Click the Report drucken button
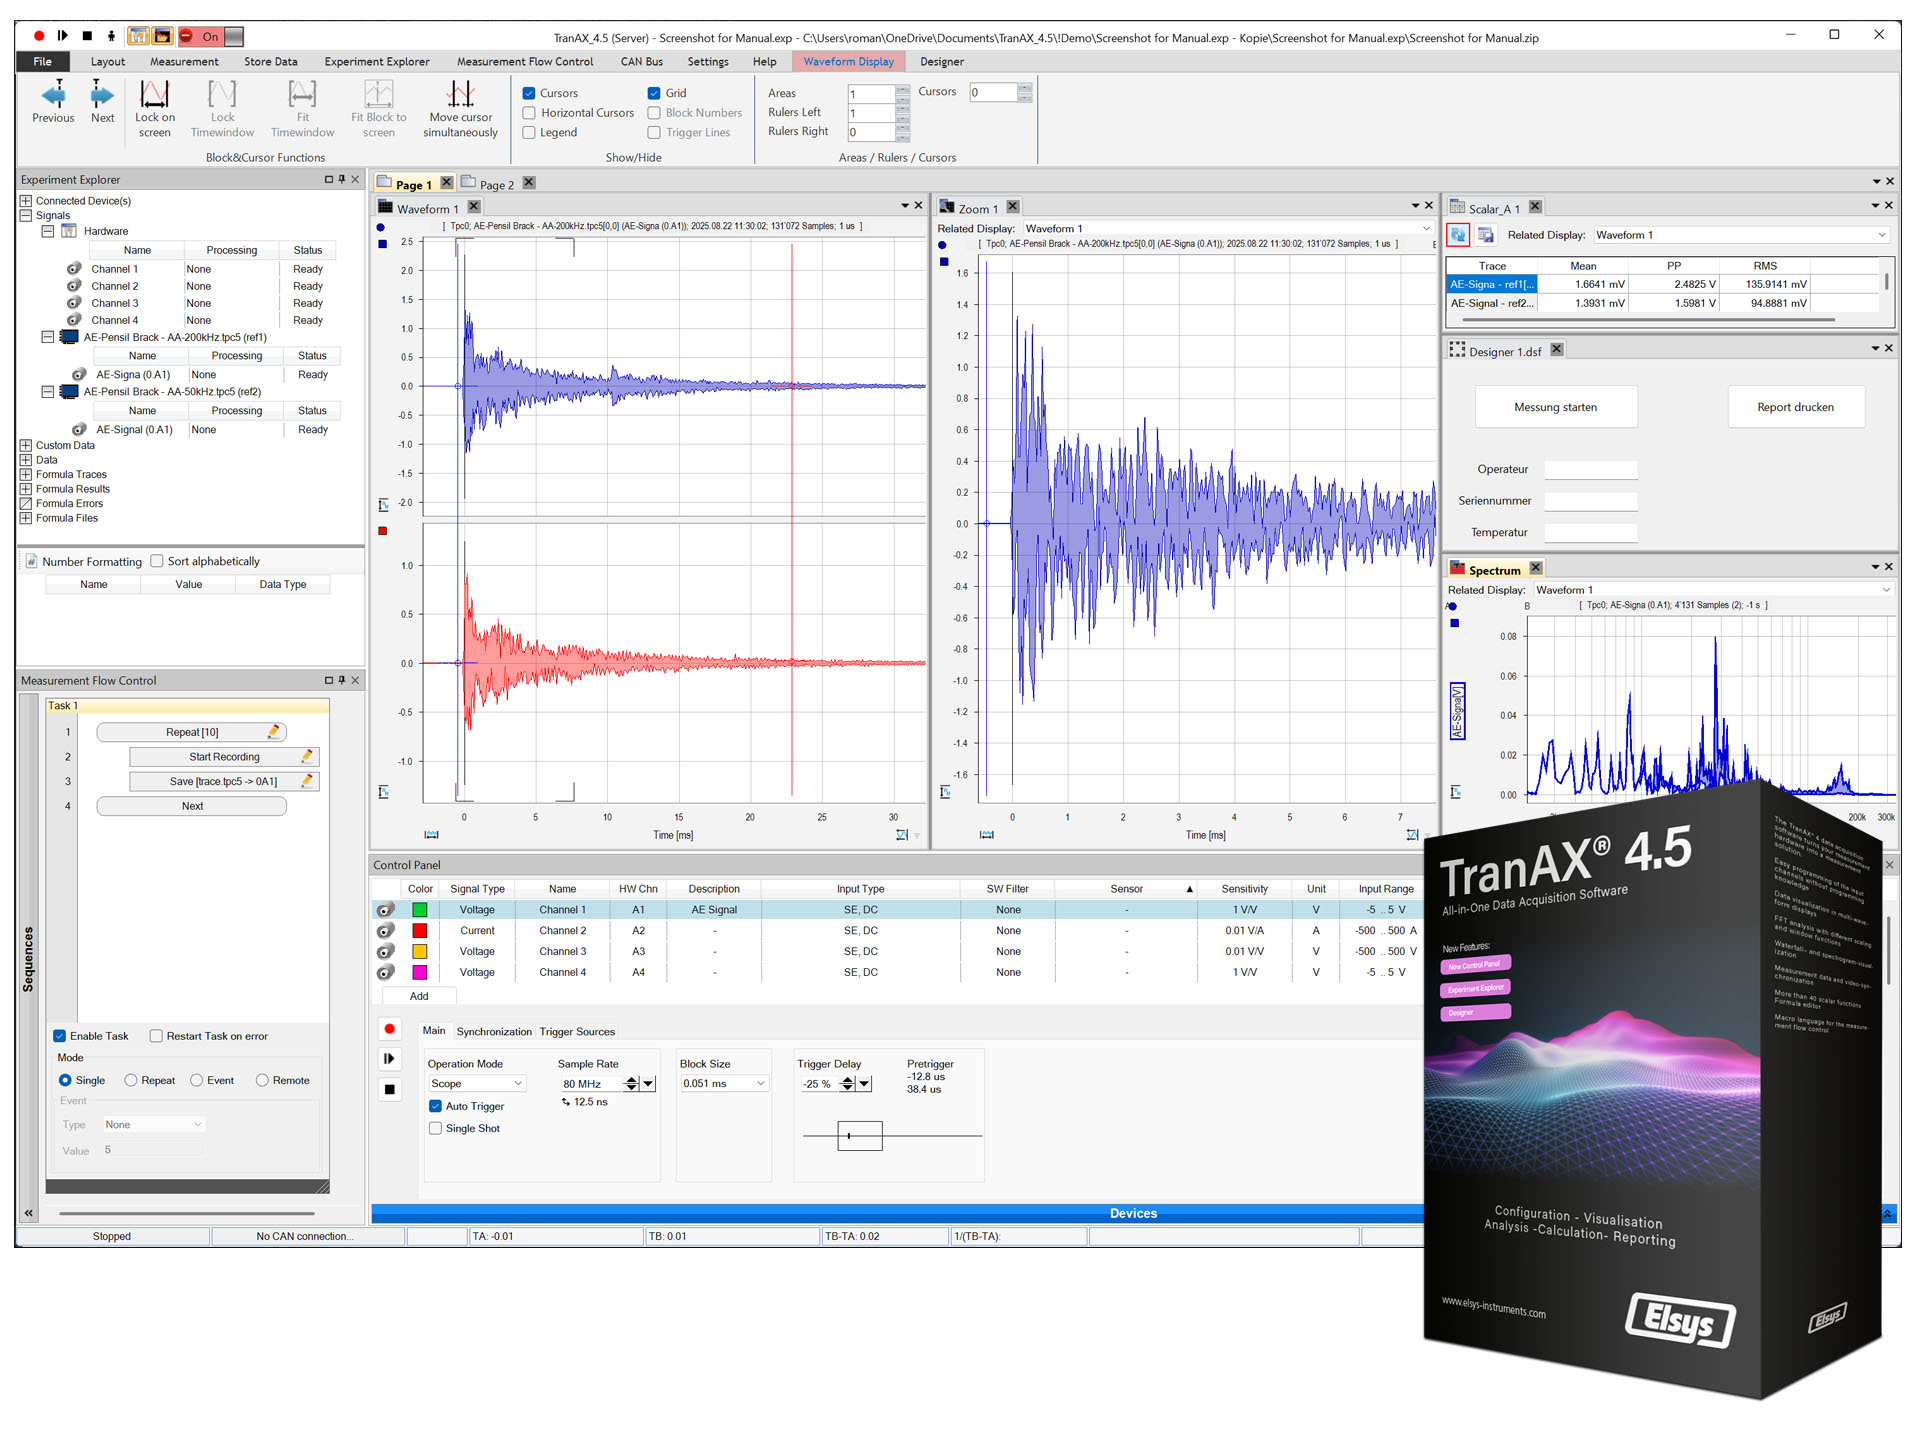The width and height of the screenshot is (1920, 1440). (x=1796, y=407)
